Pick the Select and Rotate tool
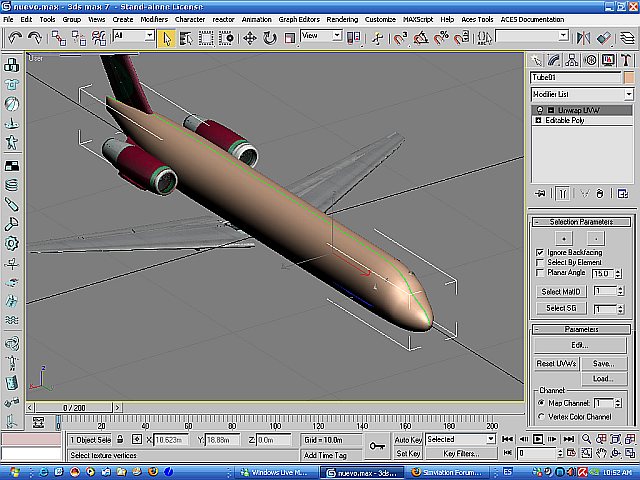Viewport: 640px width, 480px height. [270, 37]
